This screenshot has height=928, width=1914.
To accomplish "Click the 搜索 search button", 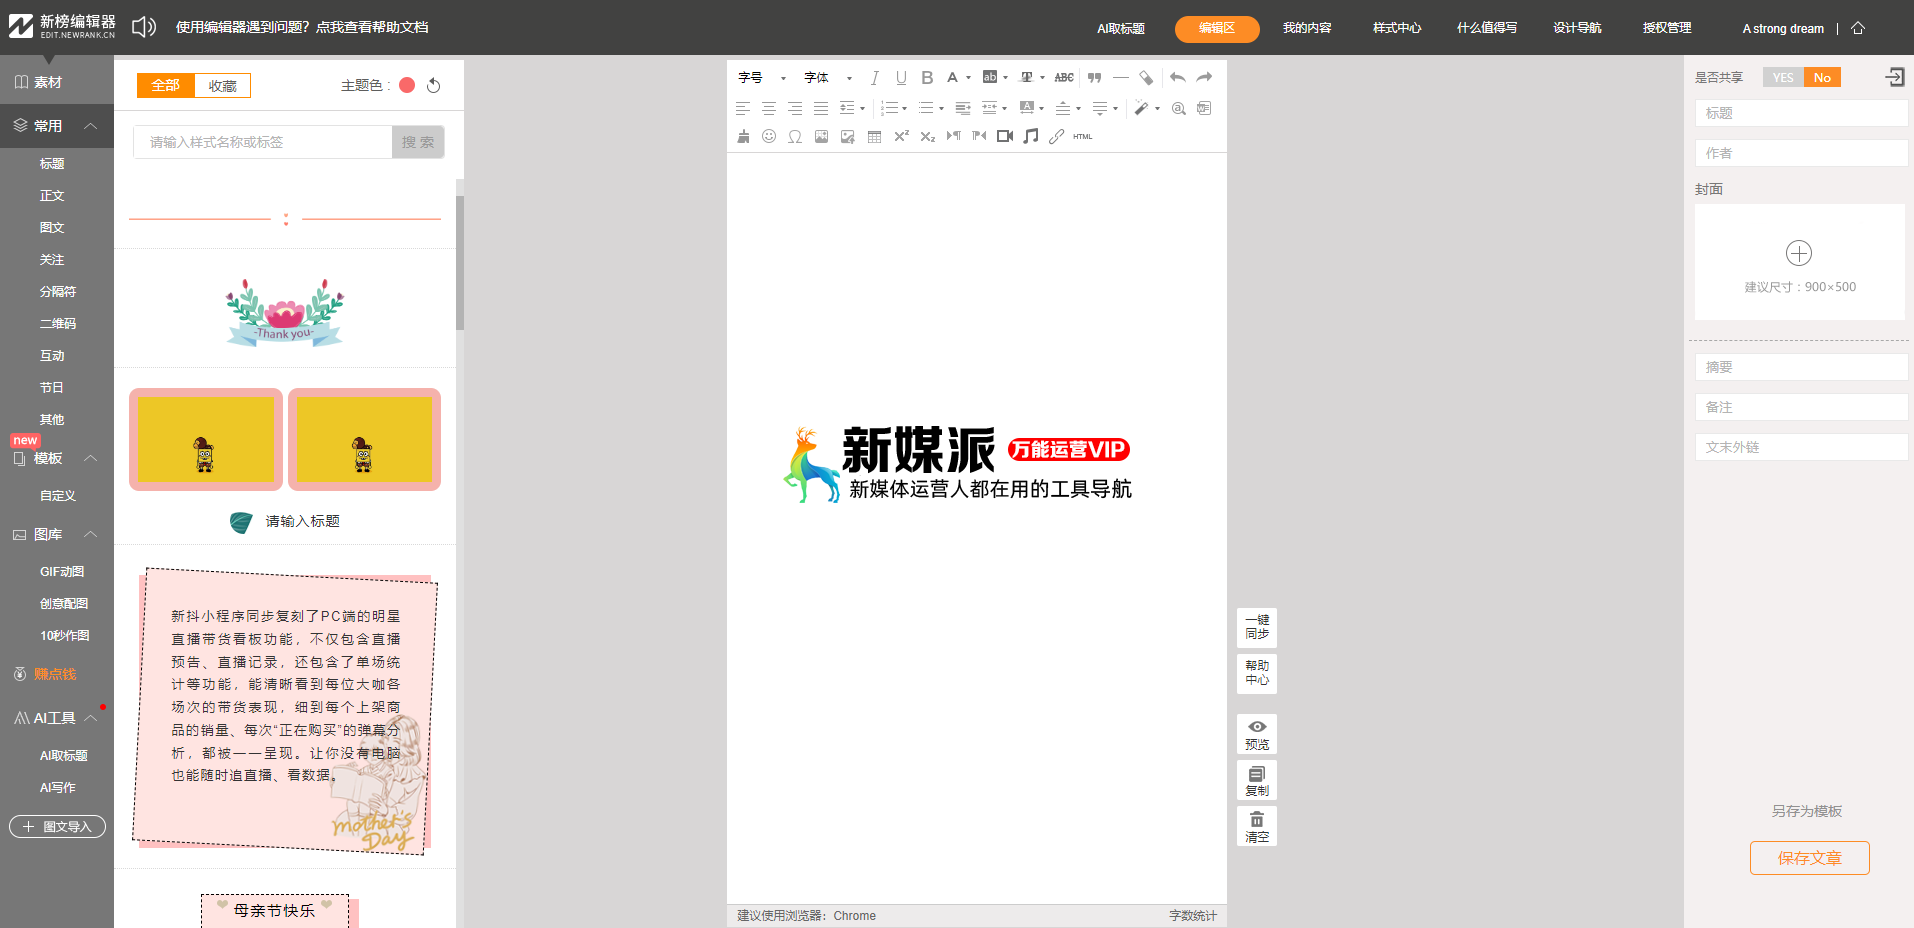I will [x=418, y=142].
